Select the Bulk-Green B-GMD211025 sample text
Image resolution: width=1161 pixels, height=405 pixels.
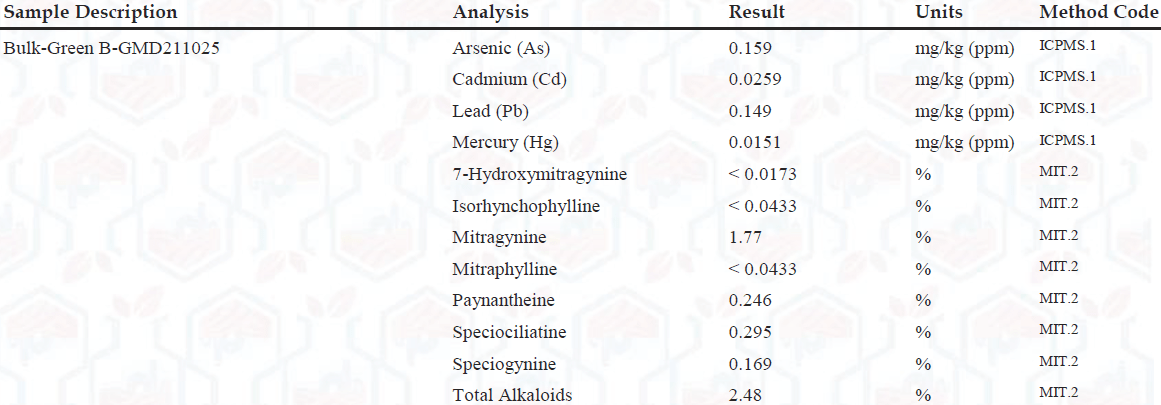112,47
